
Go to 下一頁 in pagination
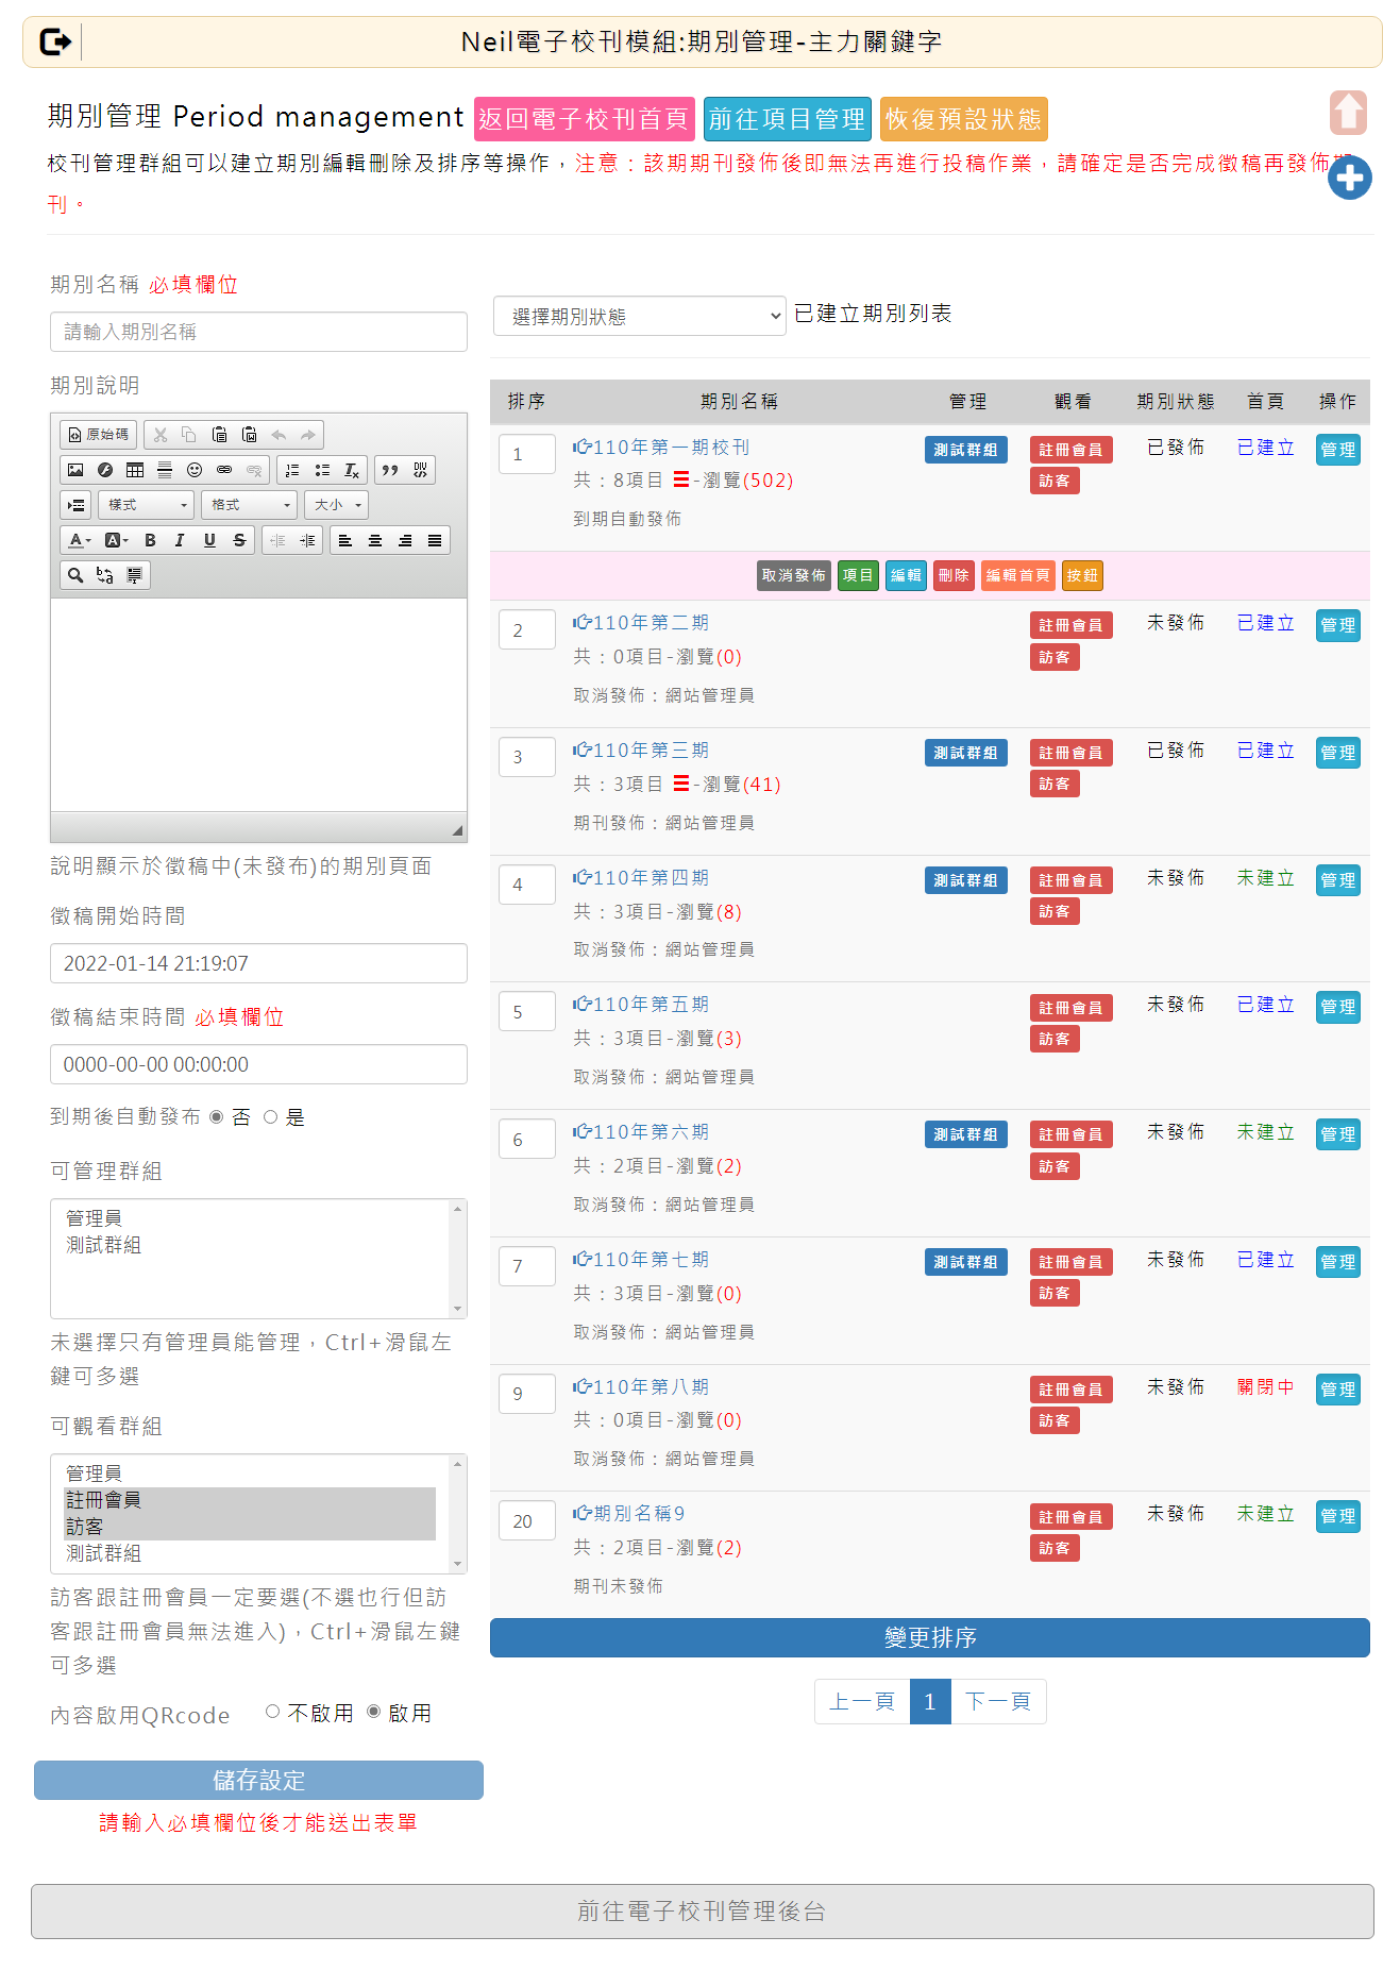(x=997, y=1701)
